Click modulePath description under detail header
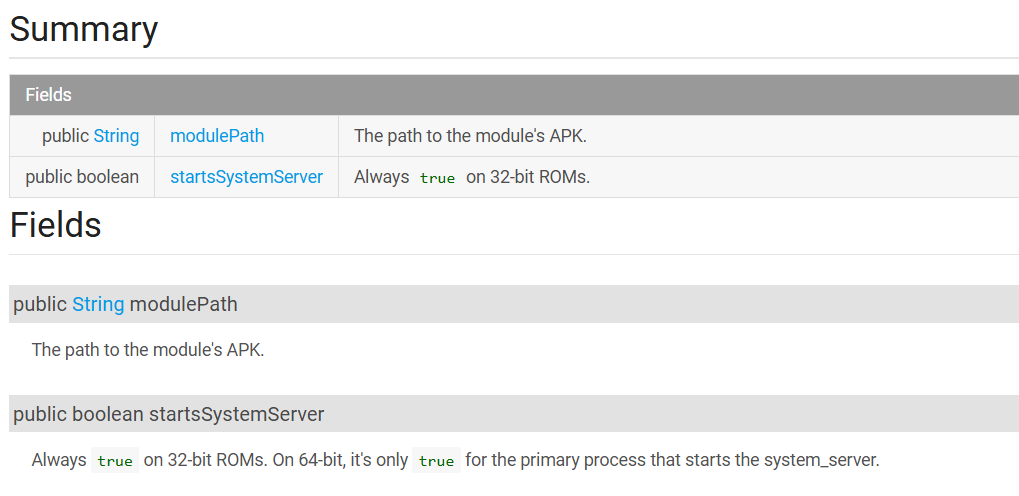Image resolution: width=1019 pixels, height=496 pixels. click(x=148, y=350)
